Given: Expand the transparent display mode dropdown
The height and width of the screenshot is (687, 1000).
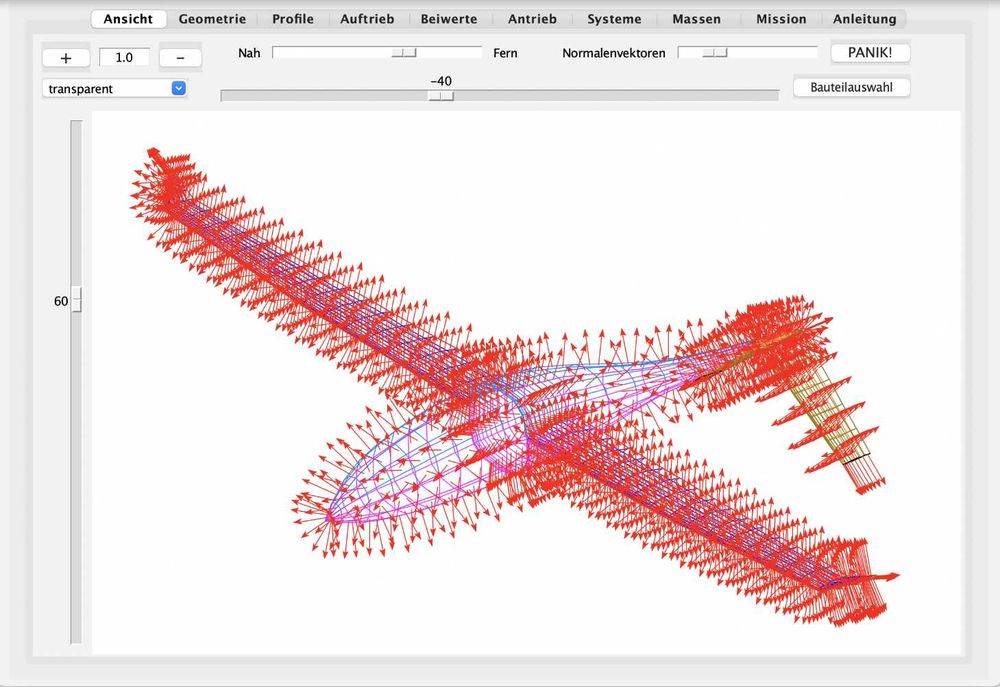Looking at the screenshot, I should tap(116, 89).
